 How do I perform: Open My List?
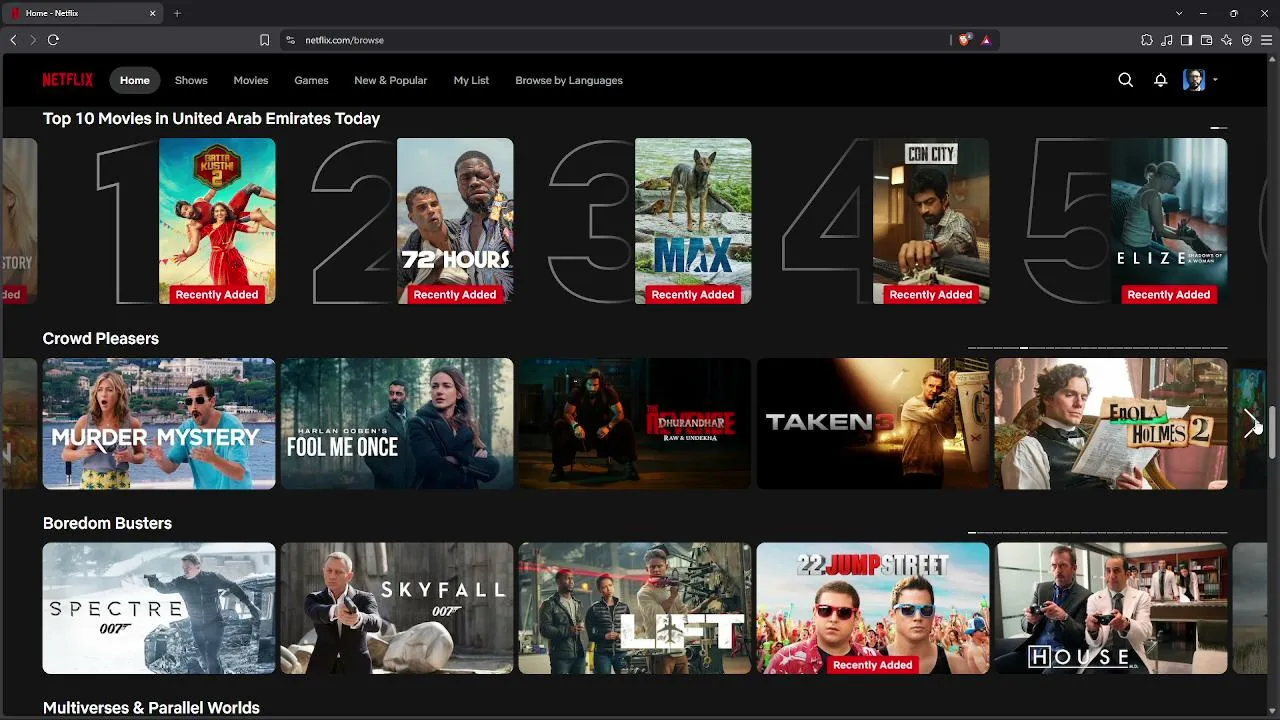tap(471, 80)
